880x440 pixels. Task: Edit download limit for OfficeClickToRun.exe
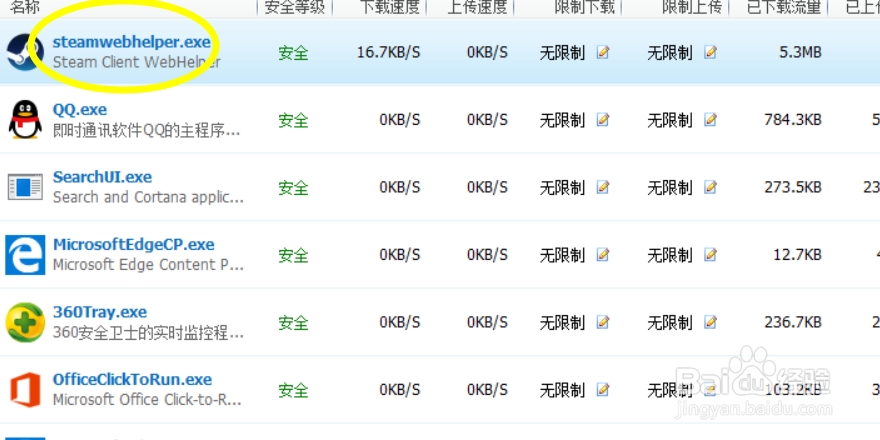pos(603,389)
